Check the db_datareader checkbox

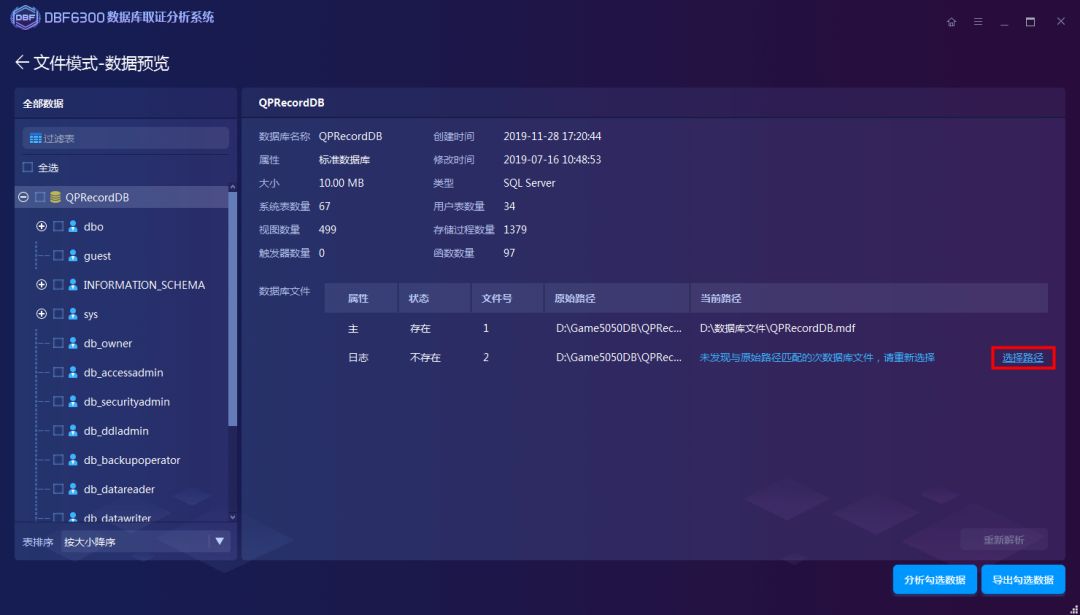(x=58, y=489)
